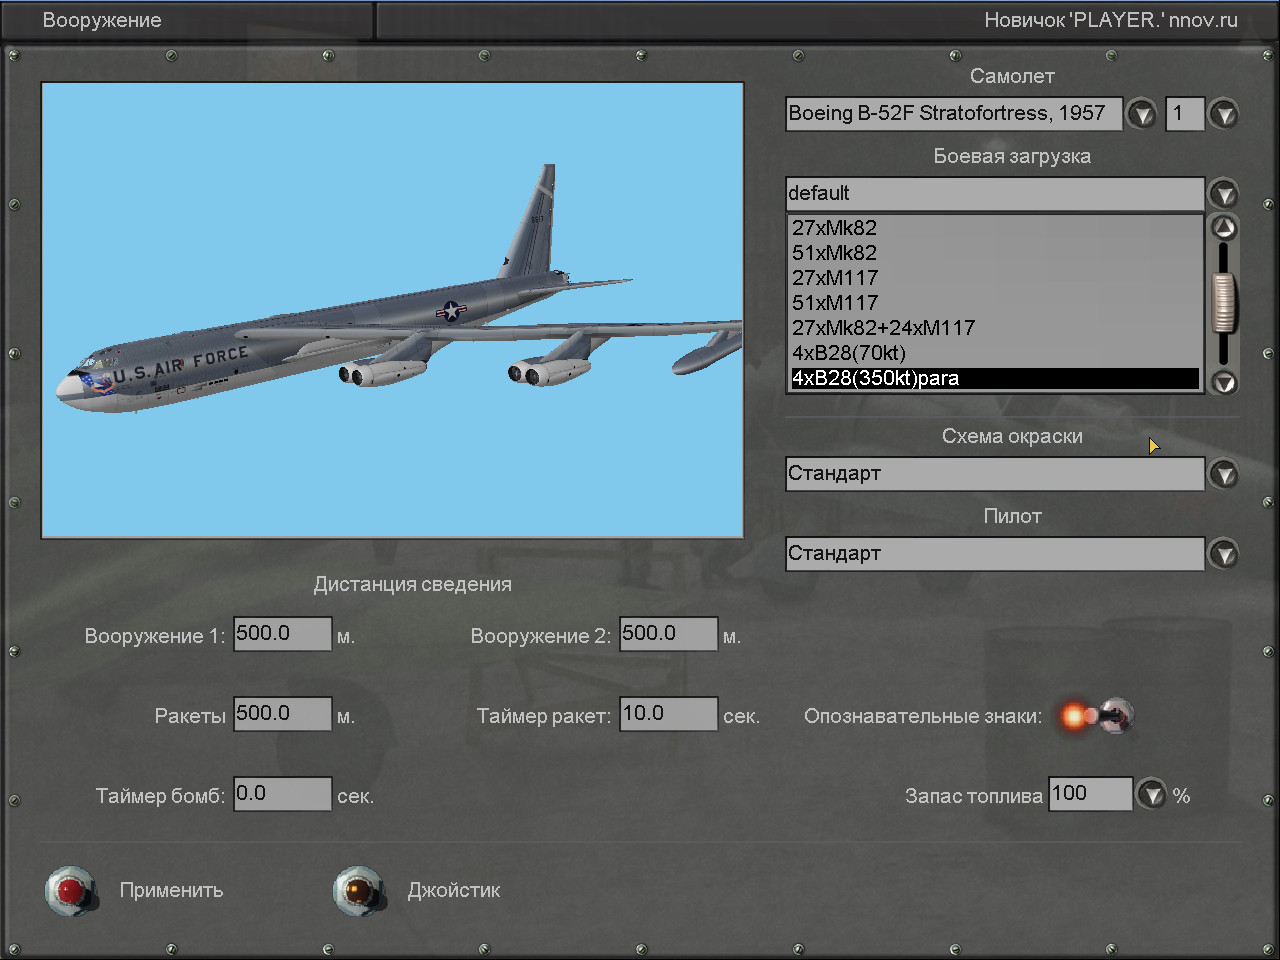Click the Пилот Стандарт field
1280x960 pixels.
click(x=995, y=554)
